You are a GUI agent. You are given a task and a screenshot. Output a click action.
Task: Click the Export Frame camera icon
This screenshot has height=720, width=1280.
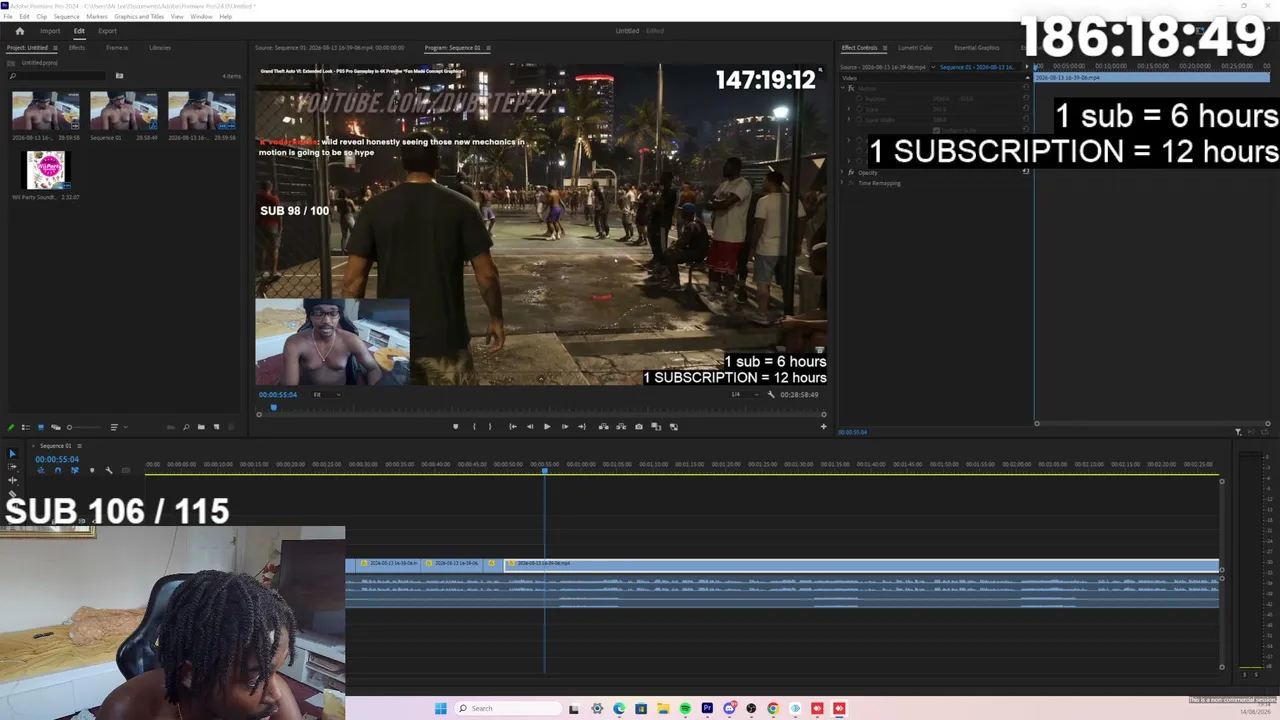point(639,427)
